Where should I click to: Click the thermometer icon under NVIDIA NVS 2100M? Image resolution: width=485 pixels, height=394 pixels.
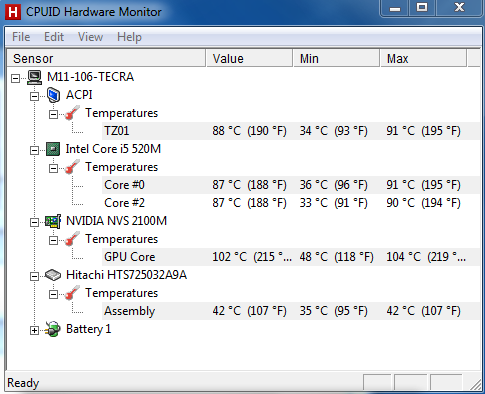[72, 239]
